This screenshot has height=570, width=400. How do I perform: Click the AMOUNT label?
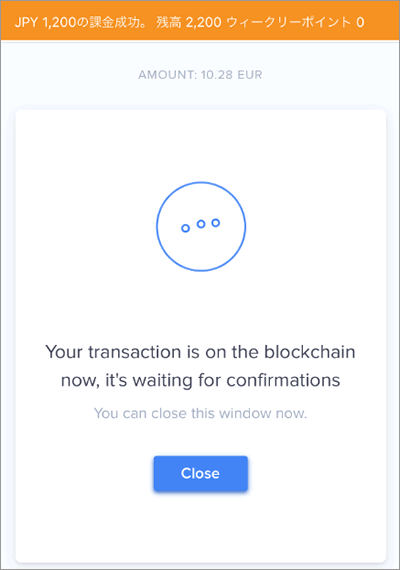pyautogui.click(x=167, y=75)
